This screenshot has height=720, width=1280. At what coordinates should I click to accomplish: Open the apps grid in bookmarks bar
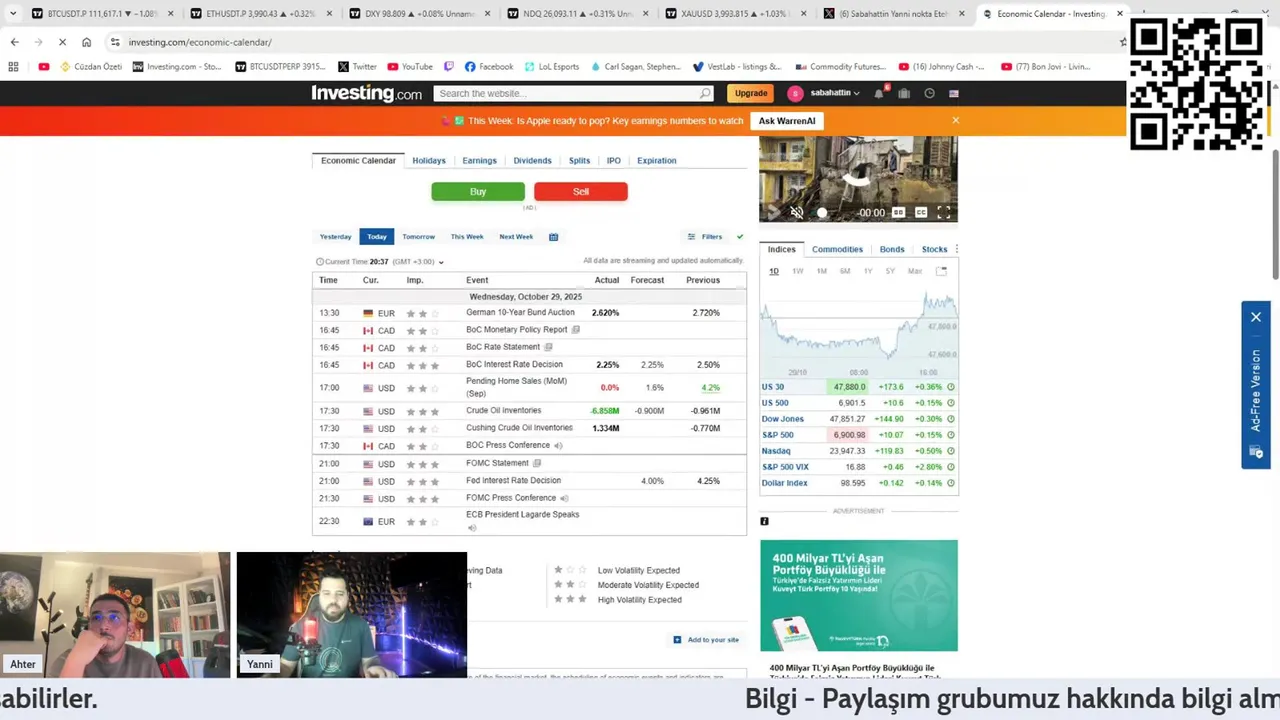click(x=13, y=67)
